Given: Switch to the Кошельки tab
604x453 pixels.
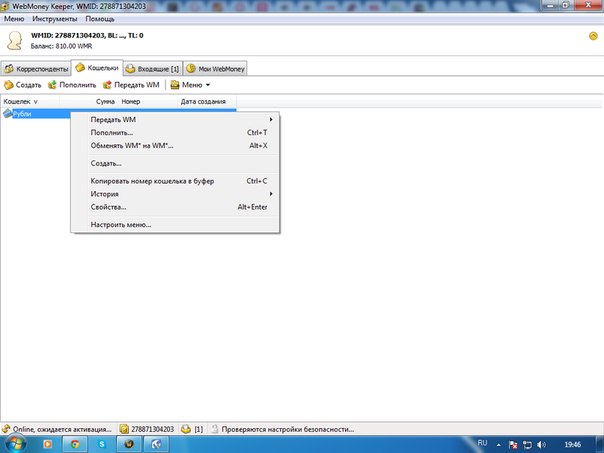Looking at the screenshot, I should pyautogui.click(x=97, y=68).
